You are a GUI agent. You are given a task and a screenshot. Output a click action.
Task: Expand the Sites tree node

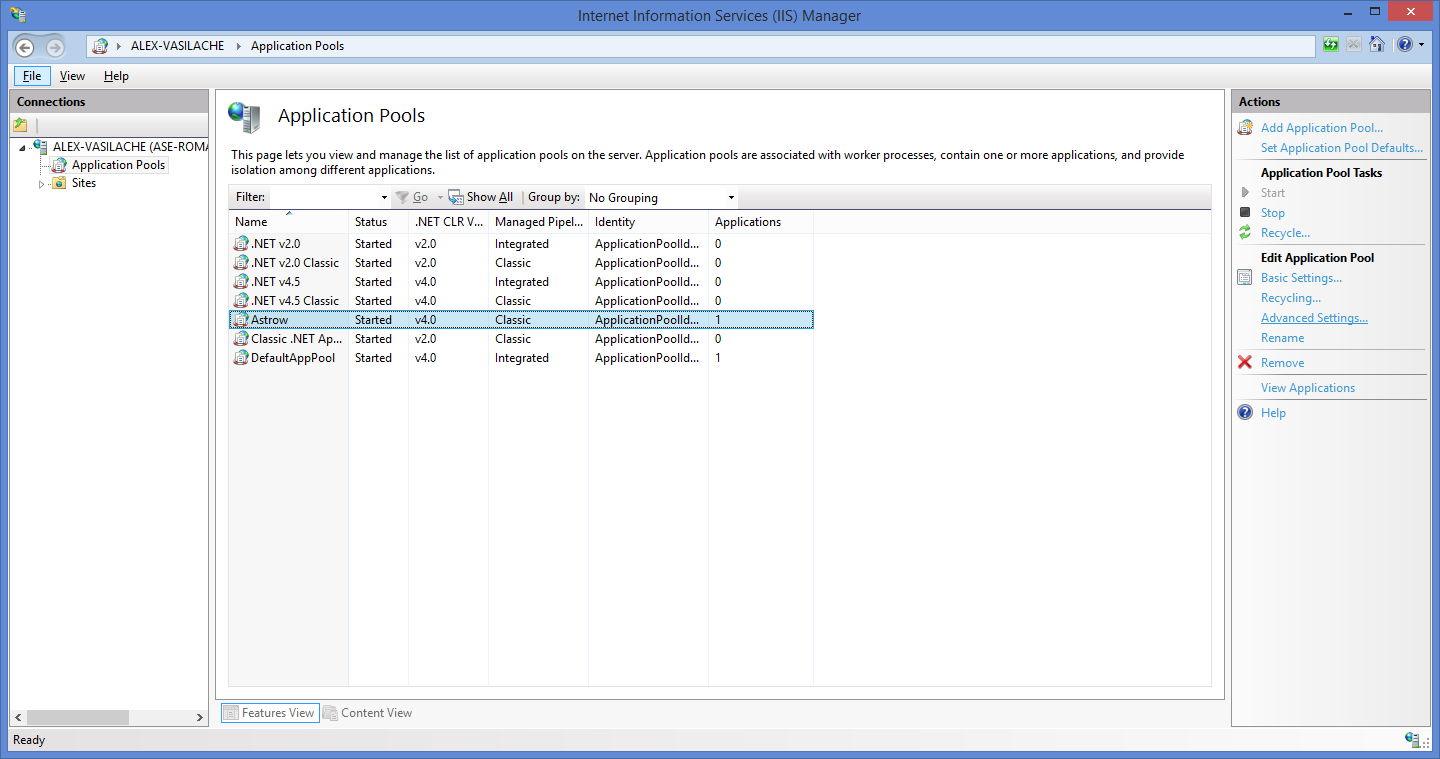[42, 184]
